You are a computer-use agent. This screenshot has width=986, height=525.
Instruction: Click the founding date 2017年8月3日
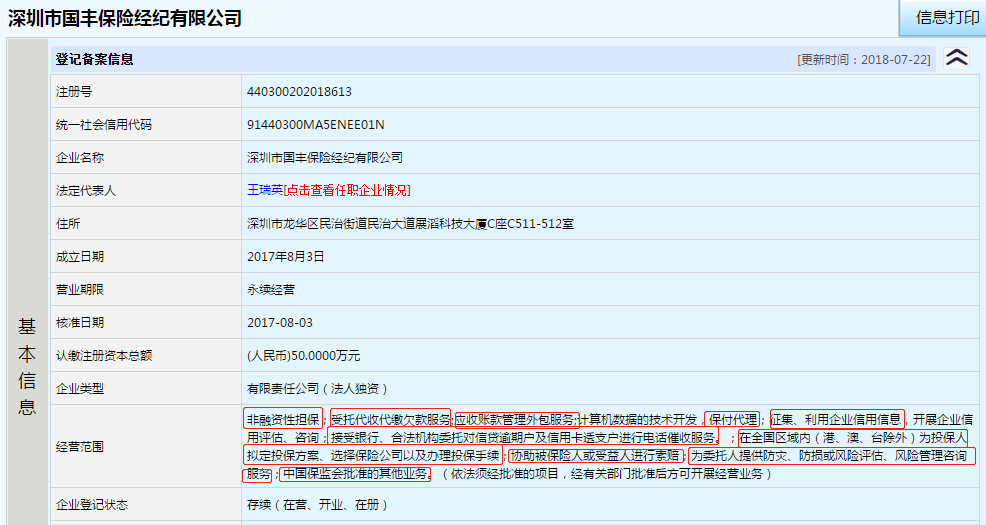point(285,256)
